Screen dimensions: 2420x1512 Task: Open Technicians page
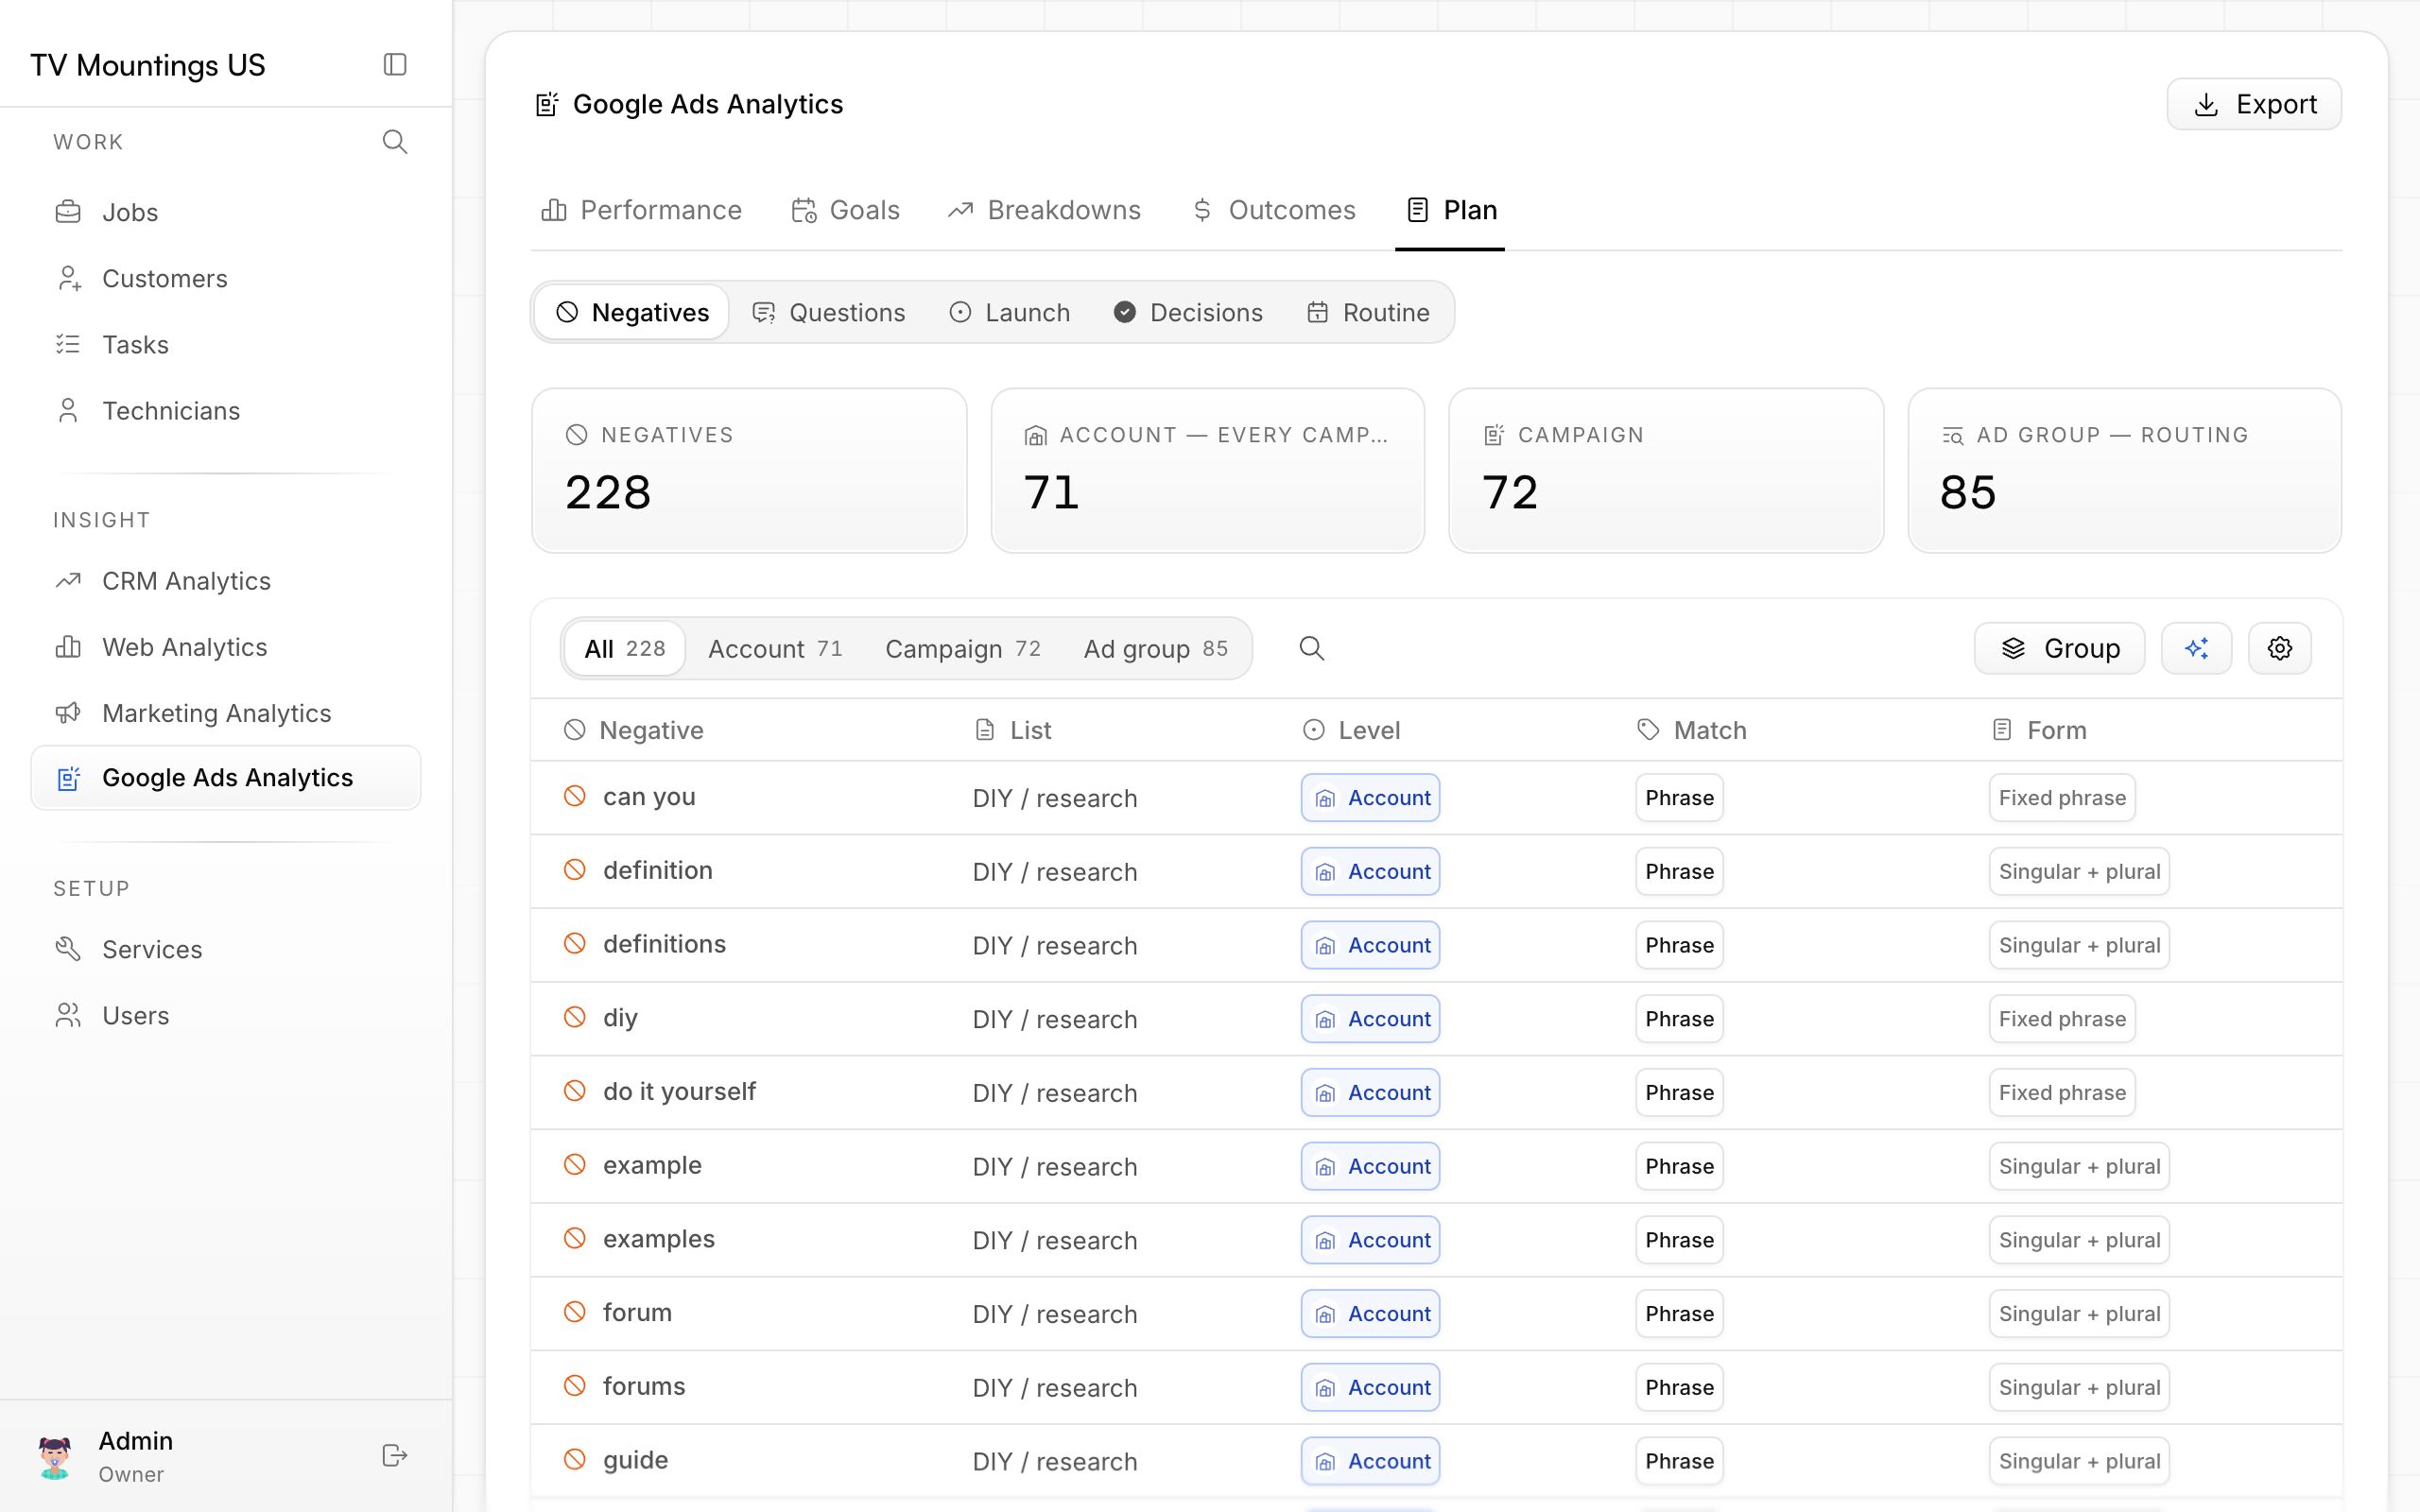pos(226,410)
